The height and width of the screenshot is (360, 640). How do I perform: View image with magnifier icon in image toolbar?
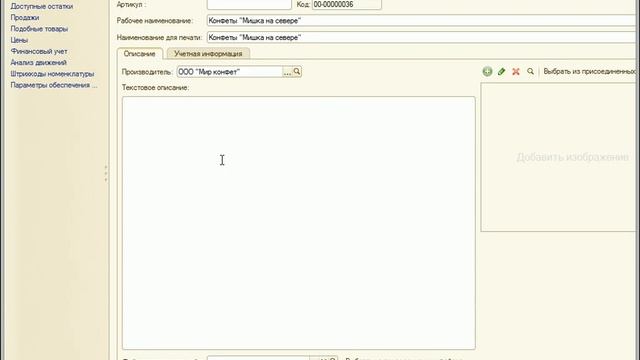pyautogui.click(x=530, y=71)
